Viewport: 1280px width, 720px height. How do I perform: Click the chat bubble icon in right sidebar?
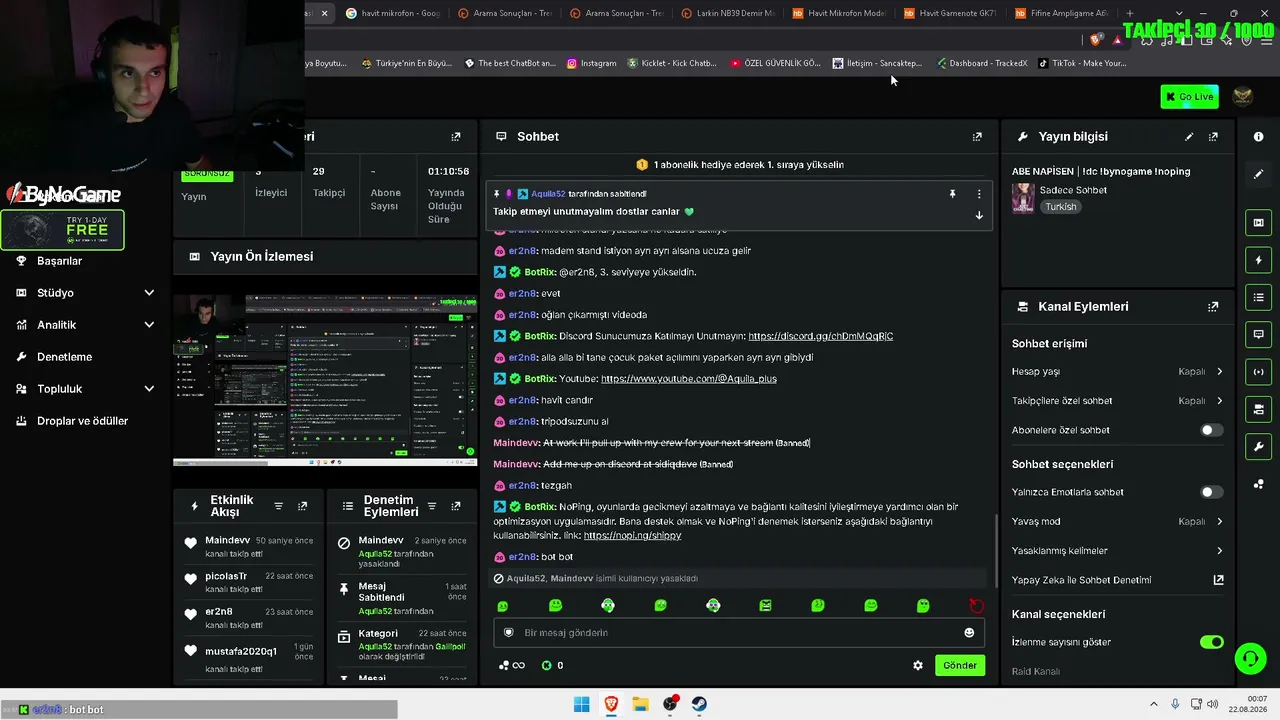pos(1259,334)
